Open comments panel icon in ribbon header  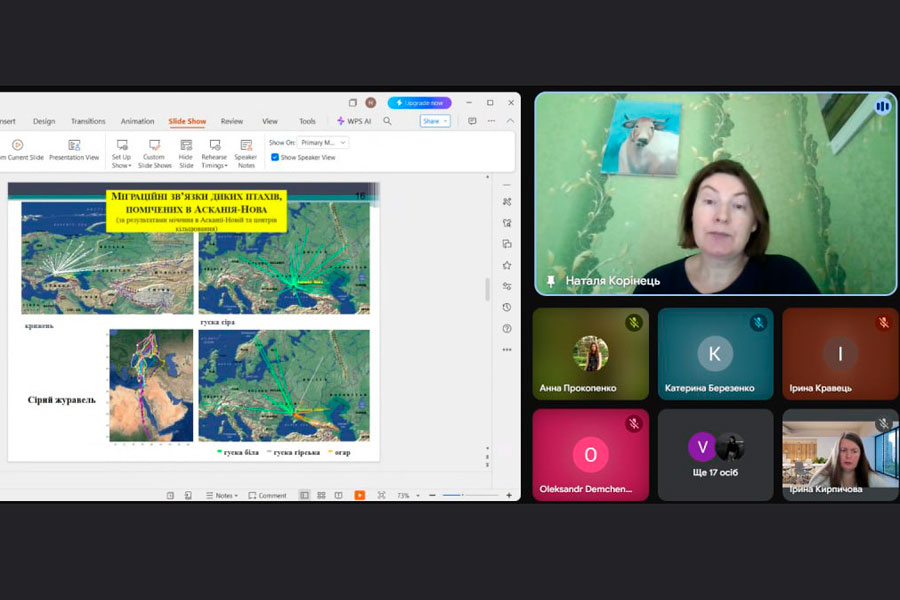pos(472,121)
